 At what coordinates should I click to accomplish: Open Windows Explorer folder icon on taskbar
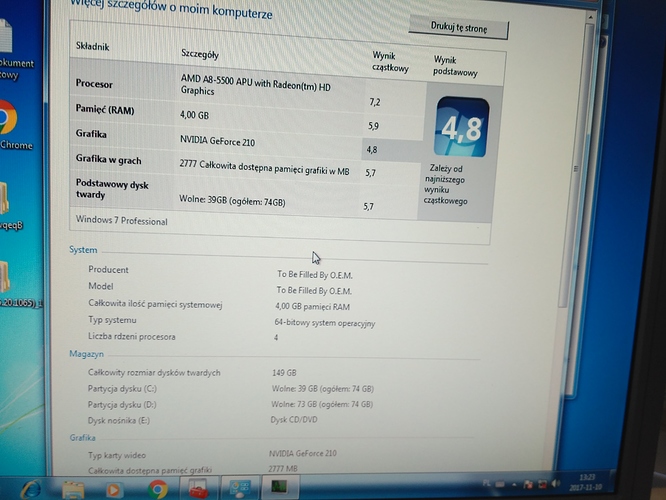pyautogui.click(x=73, y=490)
